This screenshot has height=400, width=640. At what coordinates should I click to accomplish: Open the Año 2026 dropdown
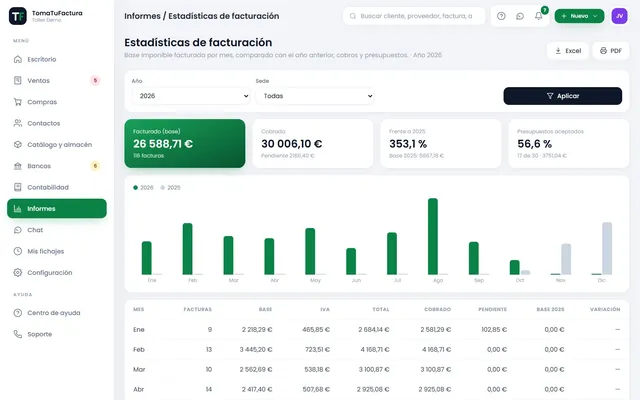191,96
